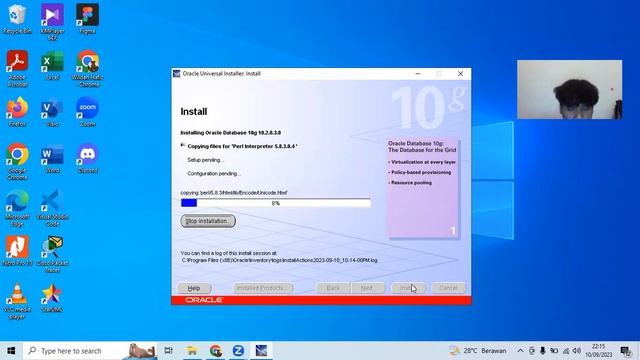Show hidden system tray icons
The width and height of the screenshot is (640, 360).
click(520, 351)
